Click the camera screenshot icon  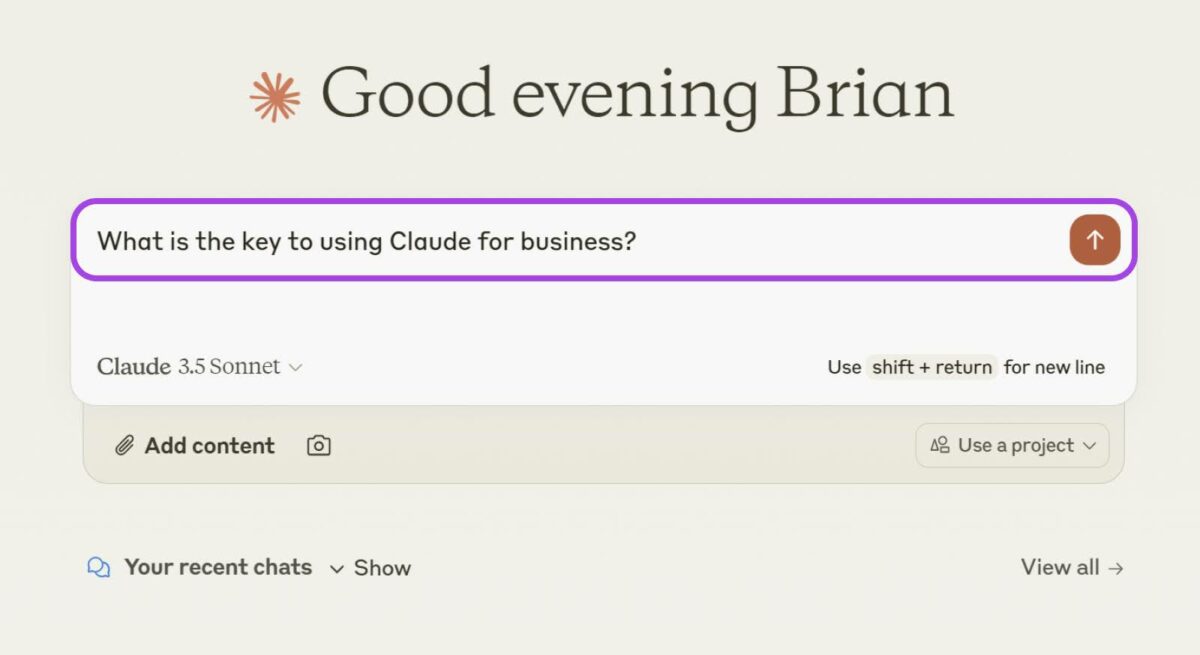(x=318, y=446)
